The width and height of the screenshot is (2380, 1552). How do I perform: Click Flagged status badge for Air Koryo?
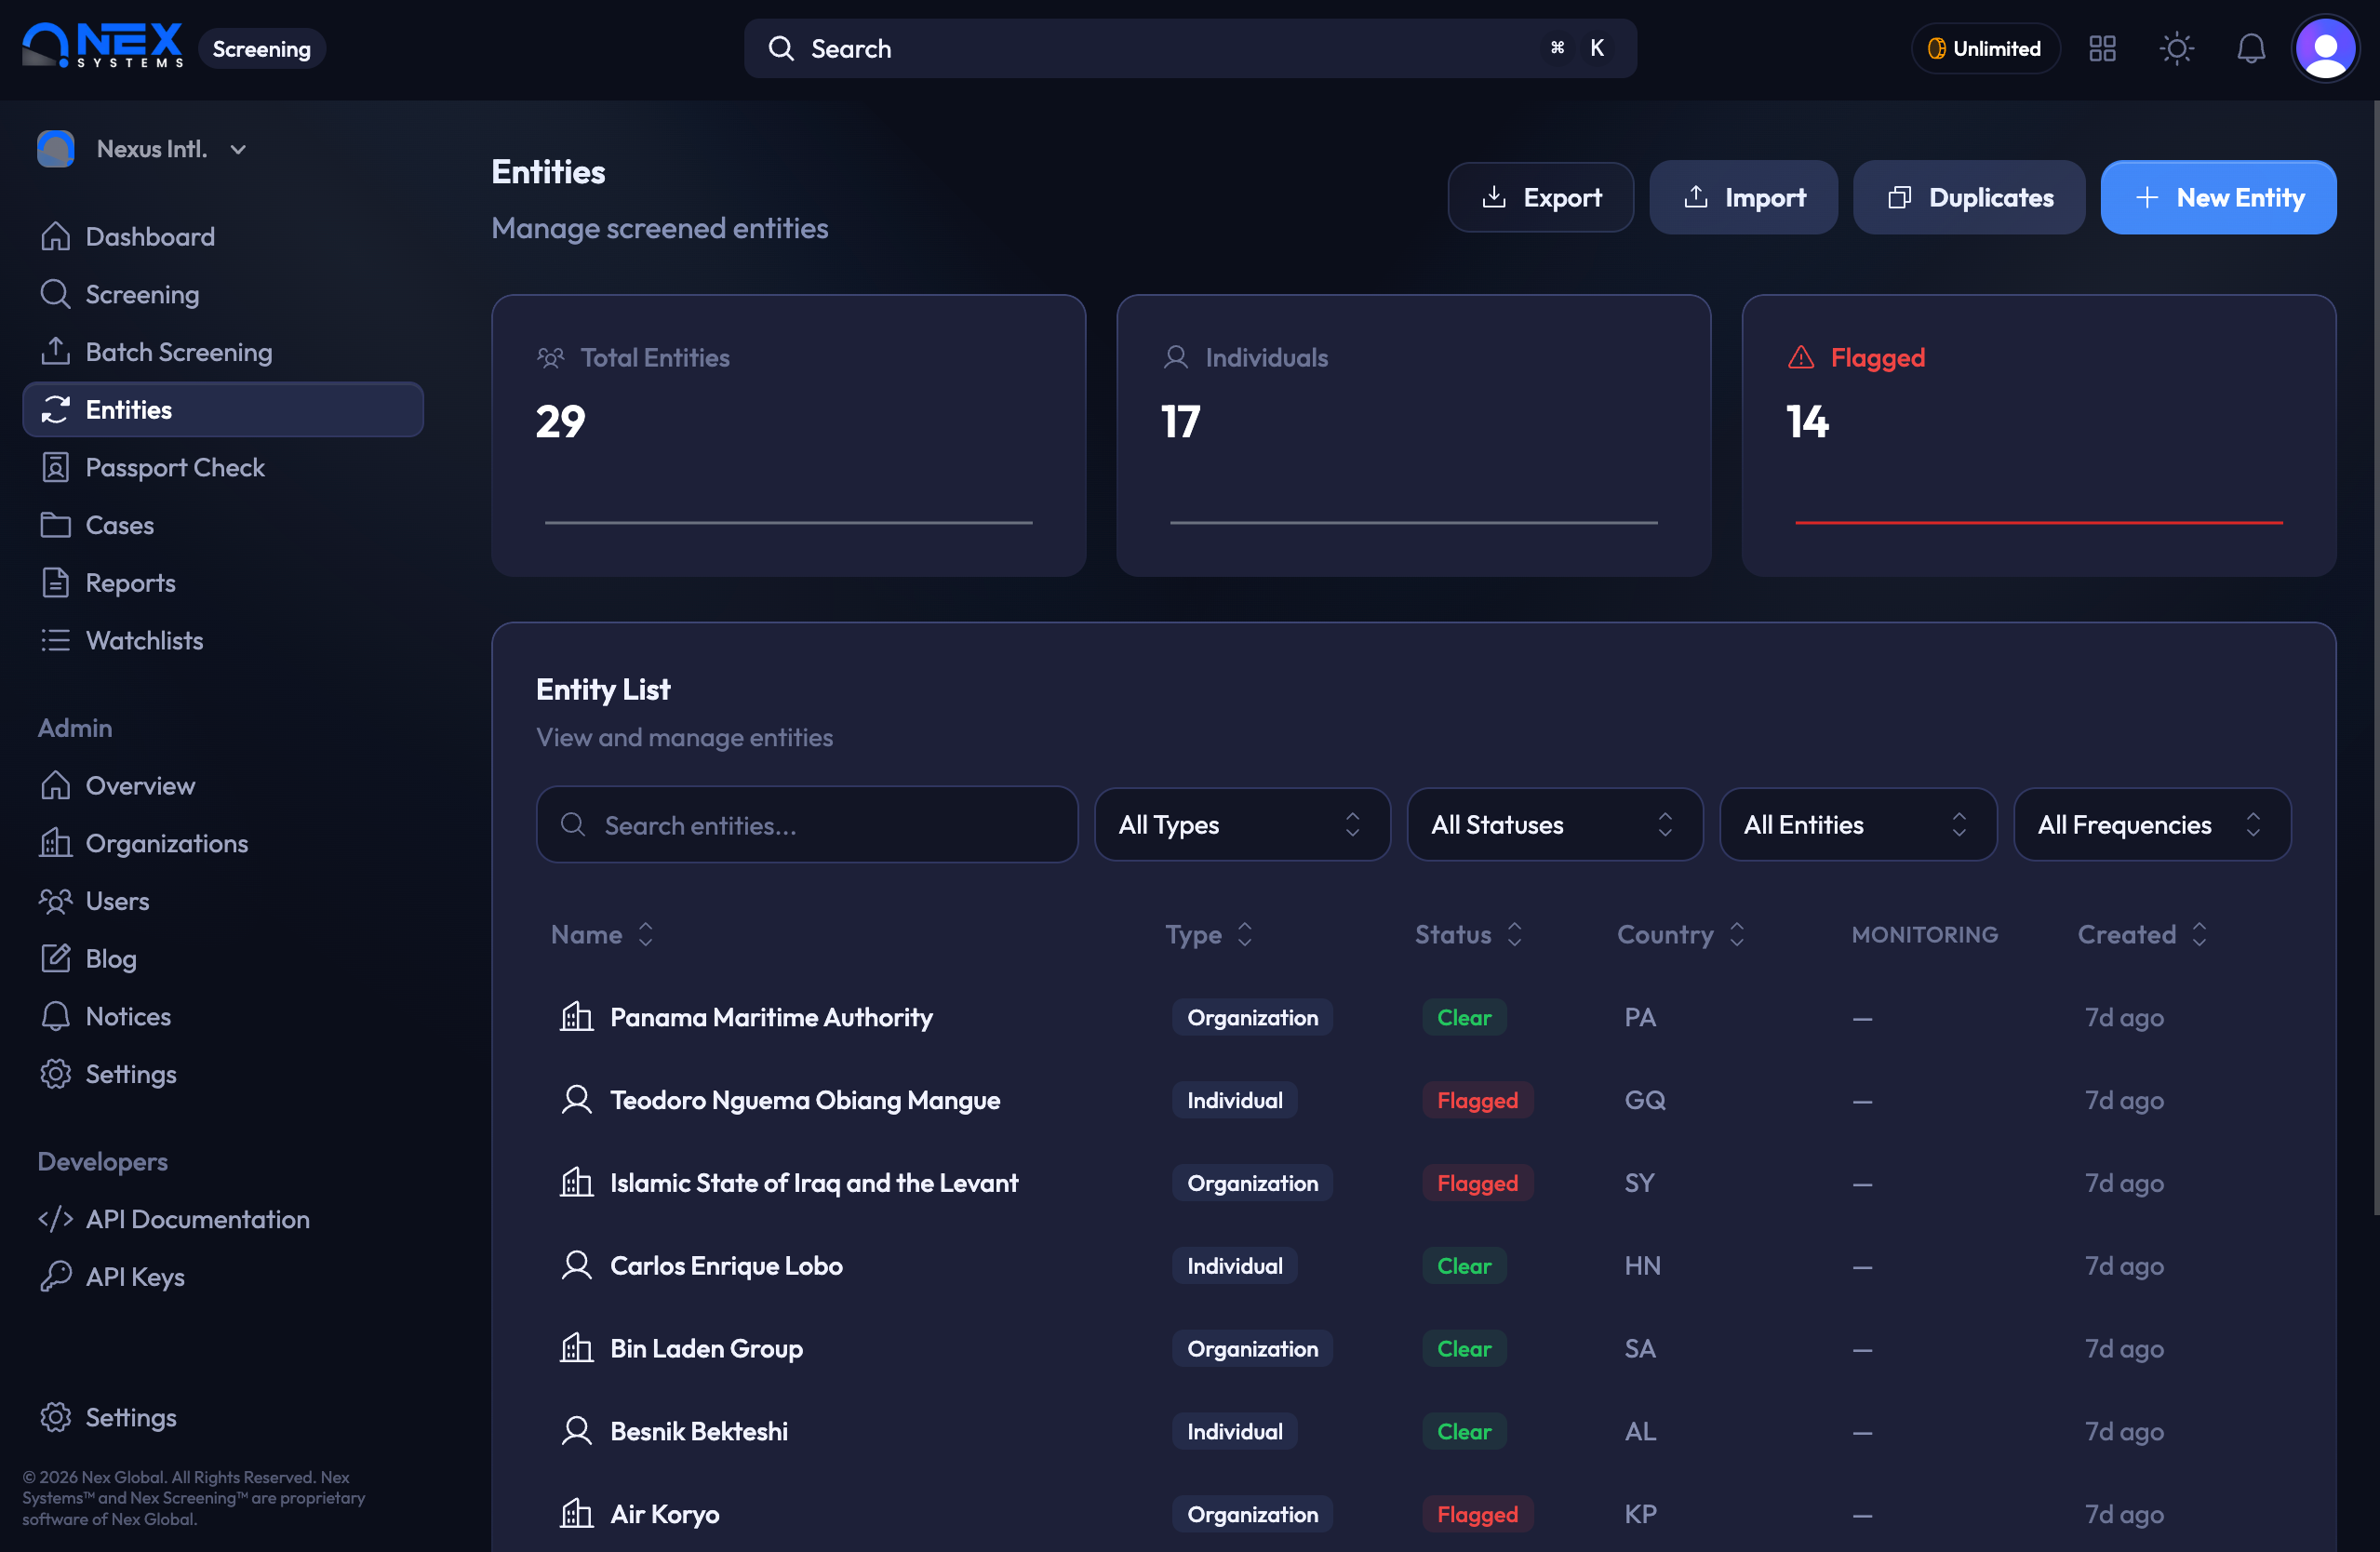click(1477, 1514)
